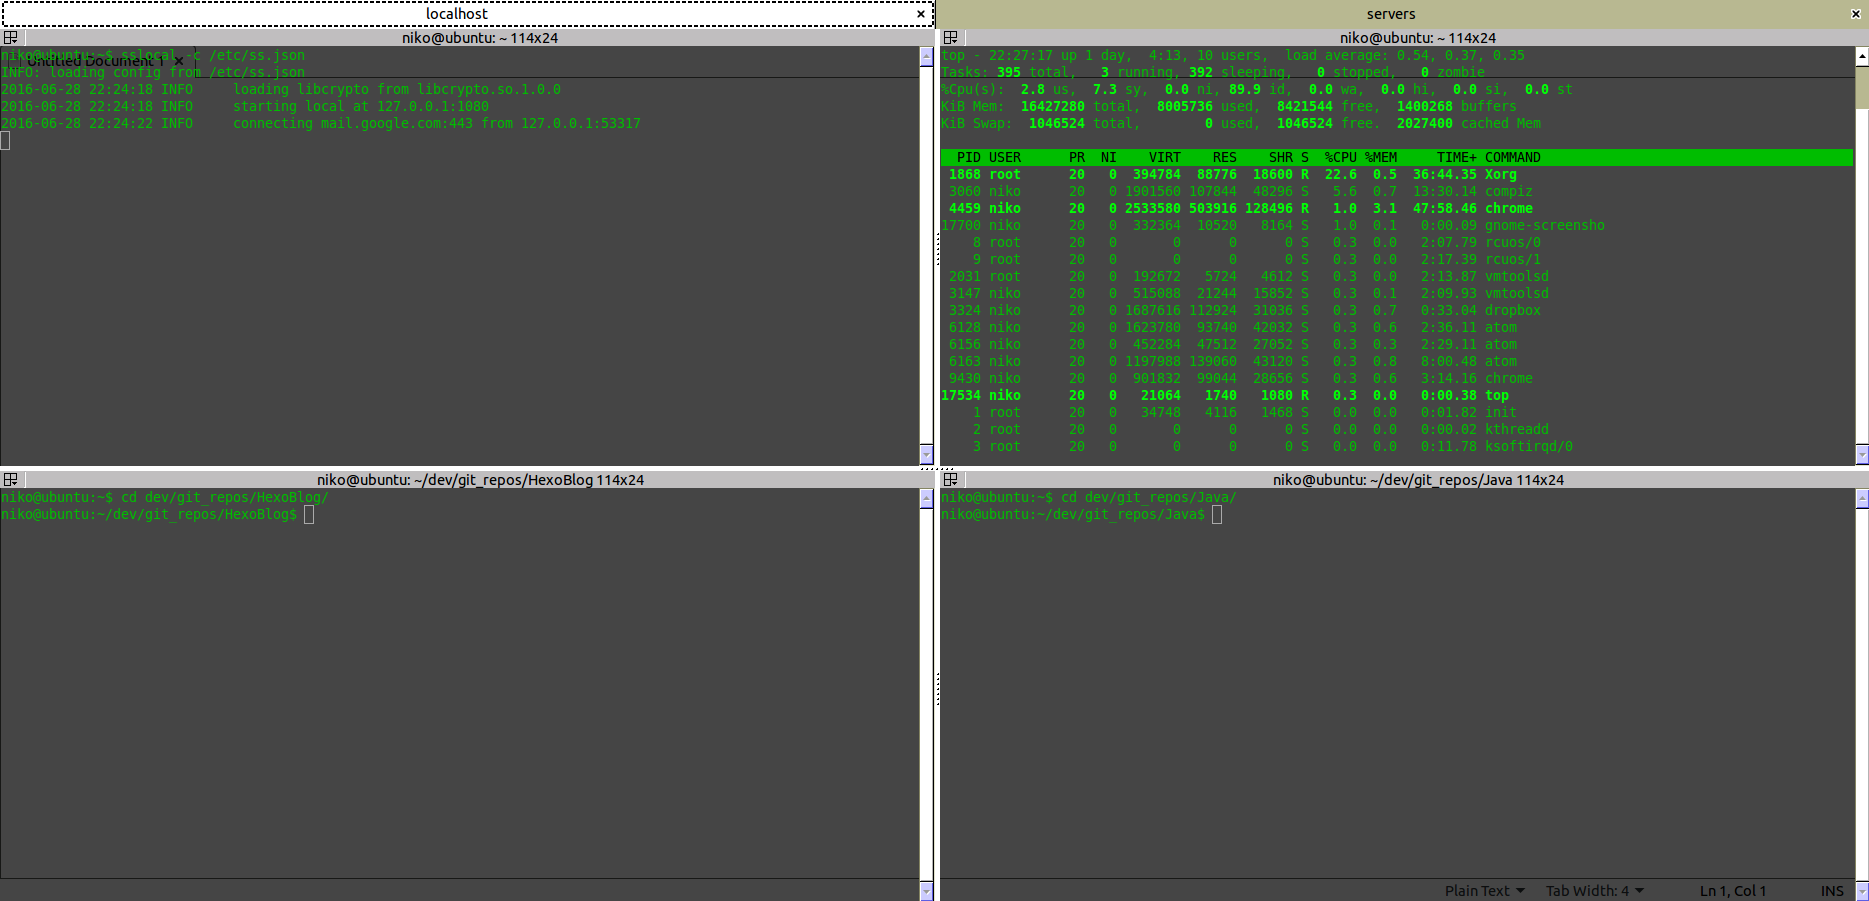Switch to the localhost tab
This screenshot has width=1869, height=901.
point(457,14)
